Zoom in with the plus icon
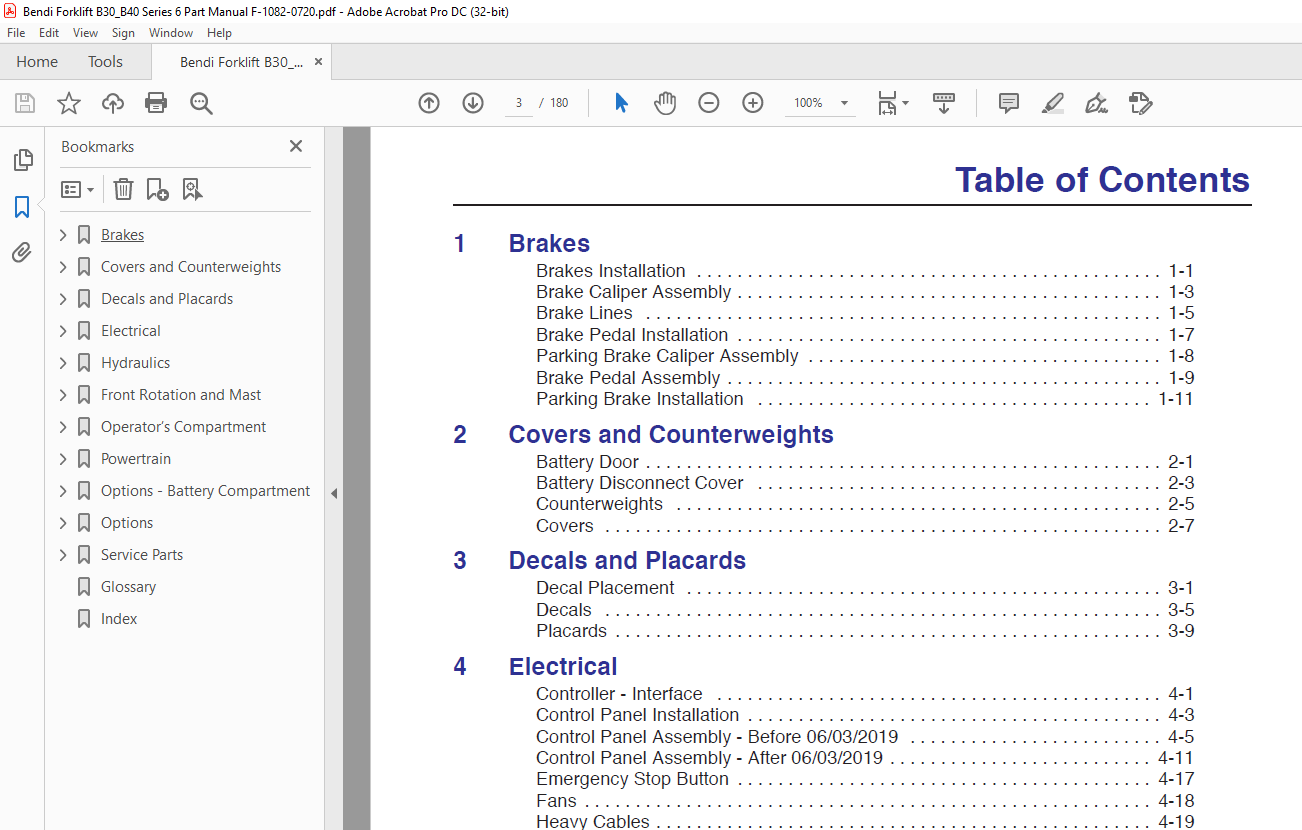This screenshot has width=1302, height=830. tap(753, 103)
